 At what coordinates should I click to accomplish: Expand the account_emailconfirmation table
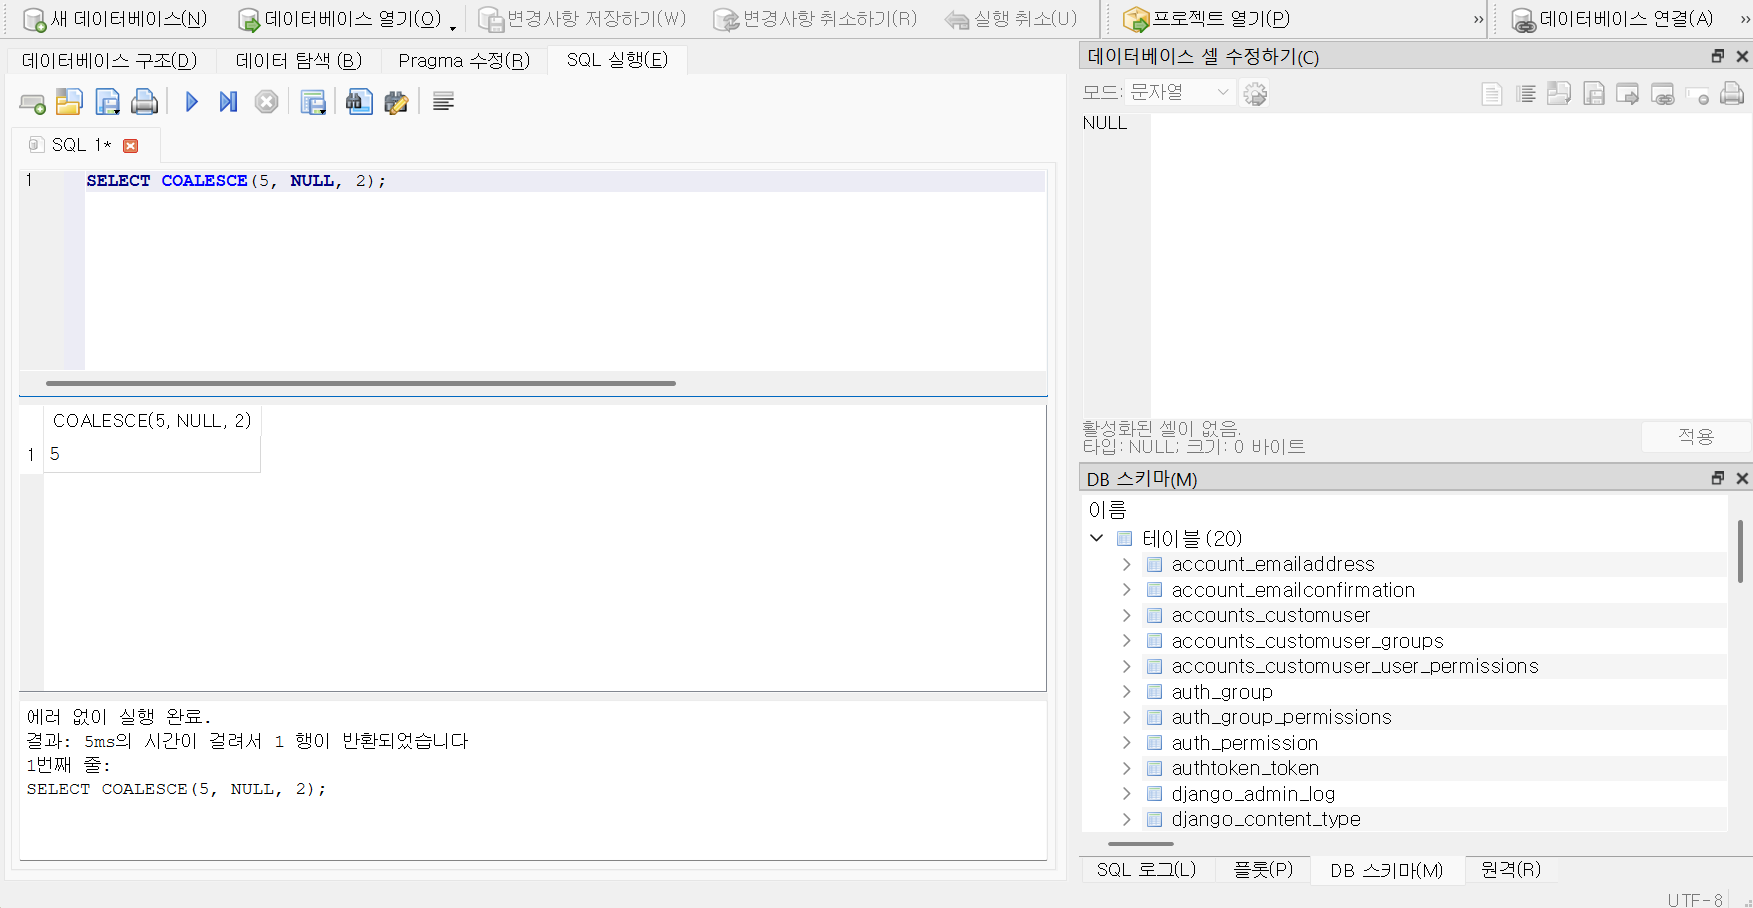(1127, 590)
